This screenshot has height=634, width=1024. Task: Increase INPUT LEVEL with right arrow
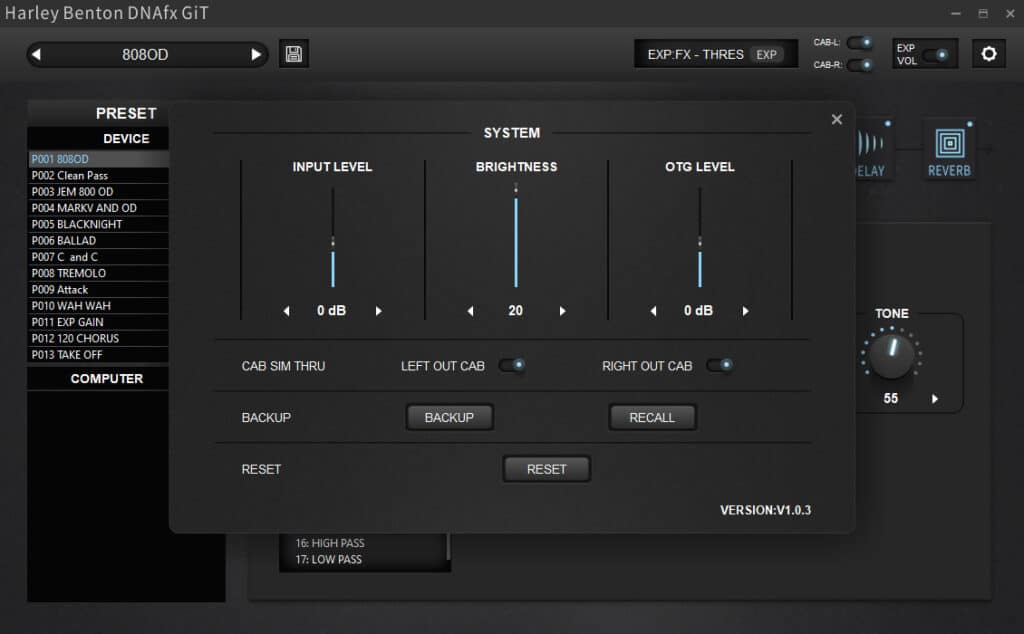pyautogui.click(x=378, y=311)
